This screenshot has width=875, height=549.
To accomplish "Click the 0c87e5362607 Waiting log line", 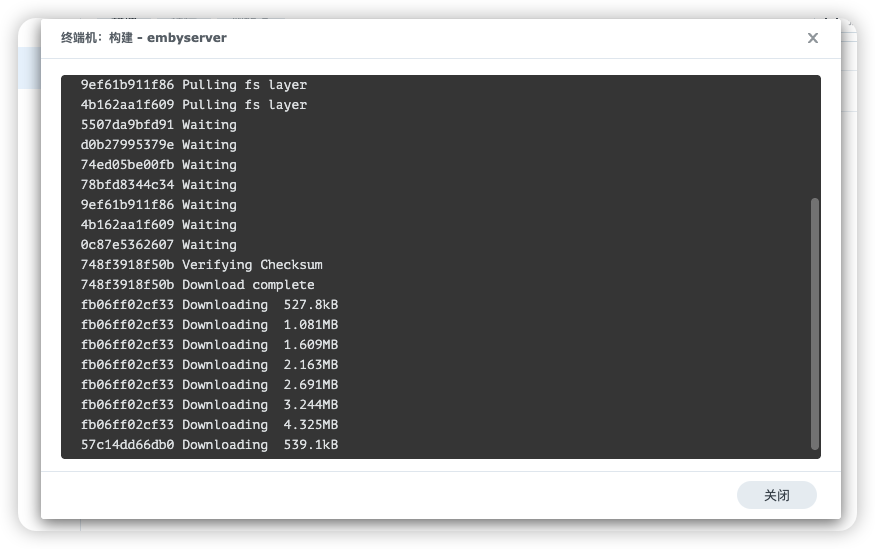I will [158, 244].
